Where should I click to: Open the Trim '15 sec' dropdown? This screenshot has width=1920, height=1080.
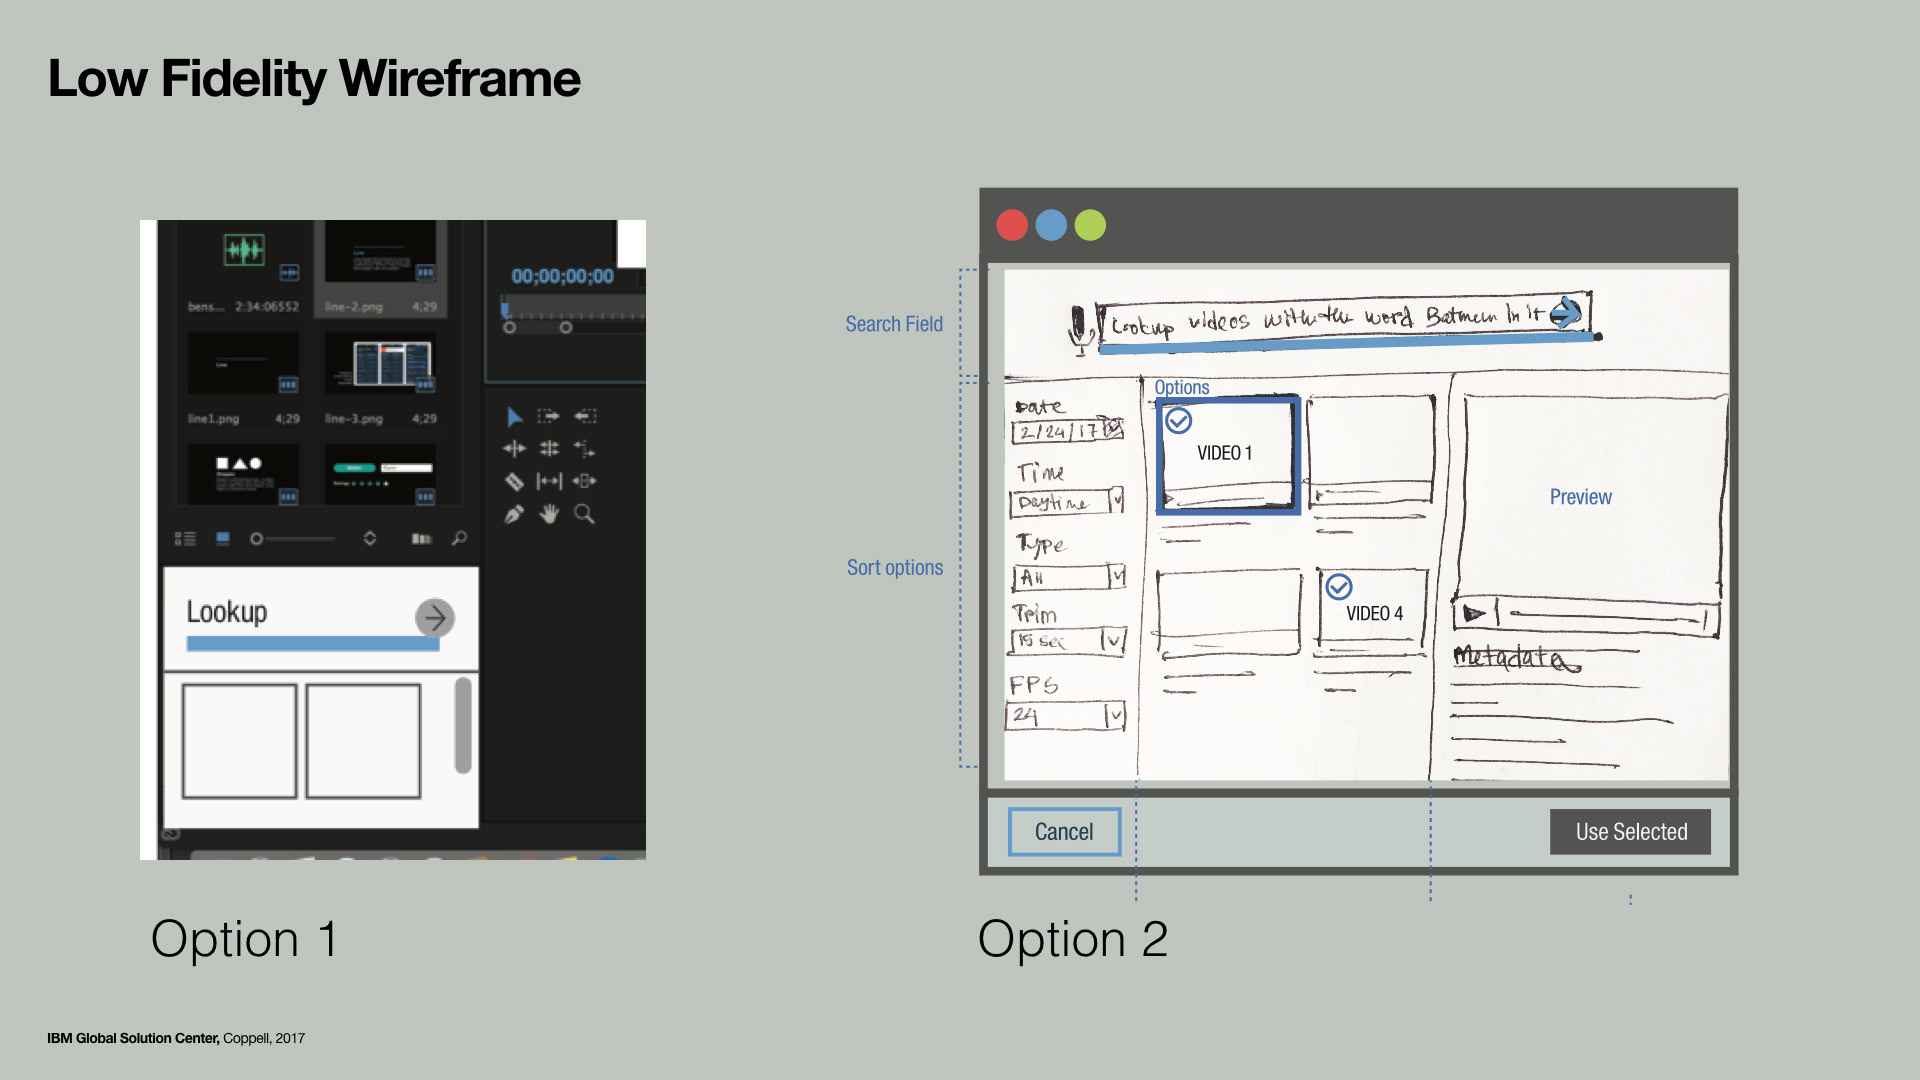pyautogui.click(x=1113, y=640)
